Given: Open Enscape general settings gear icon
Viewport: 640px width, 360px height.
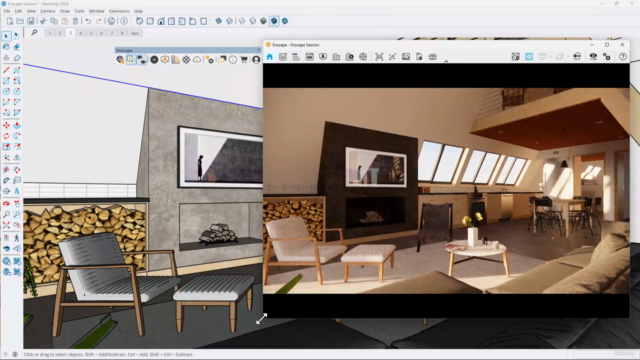Looking at the screenshot, I should (x=210, y=60).
